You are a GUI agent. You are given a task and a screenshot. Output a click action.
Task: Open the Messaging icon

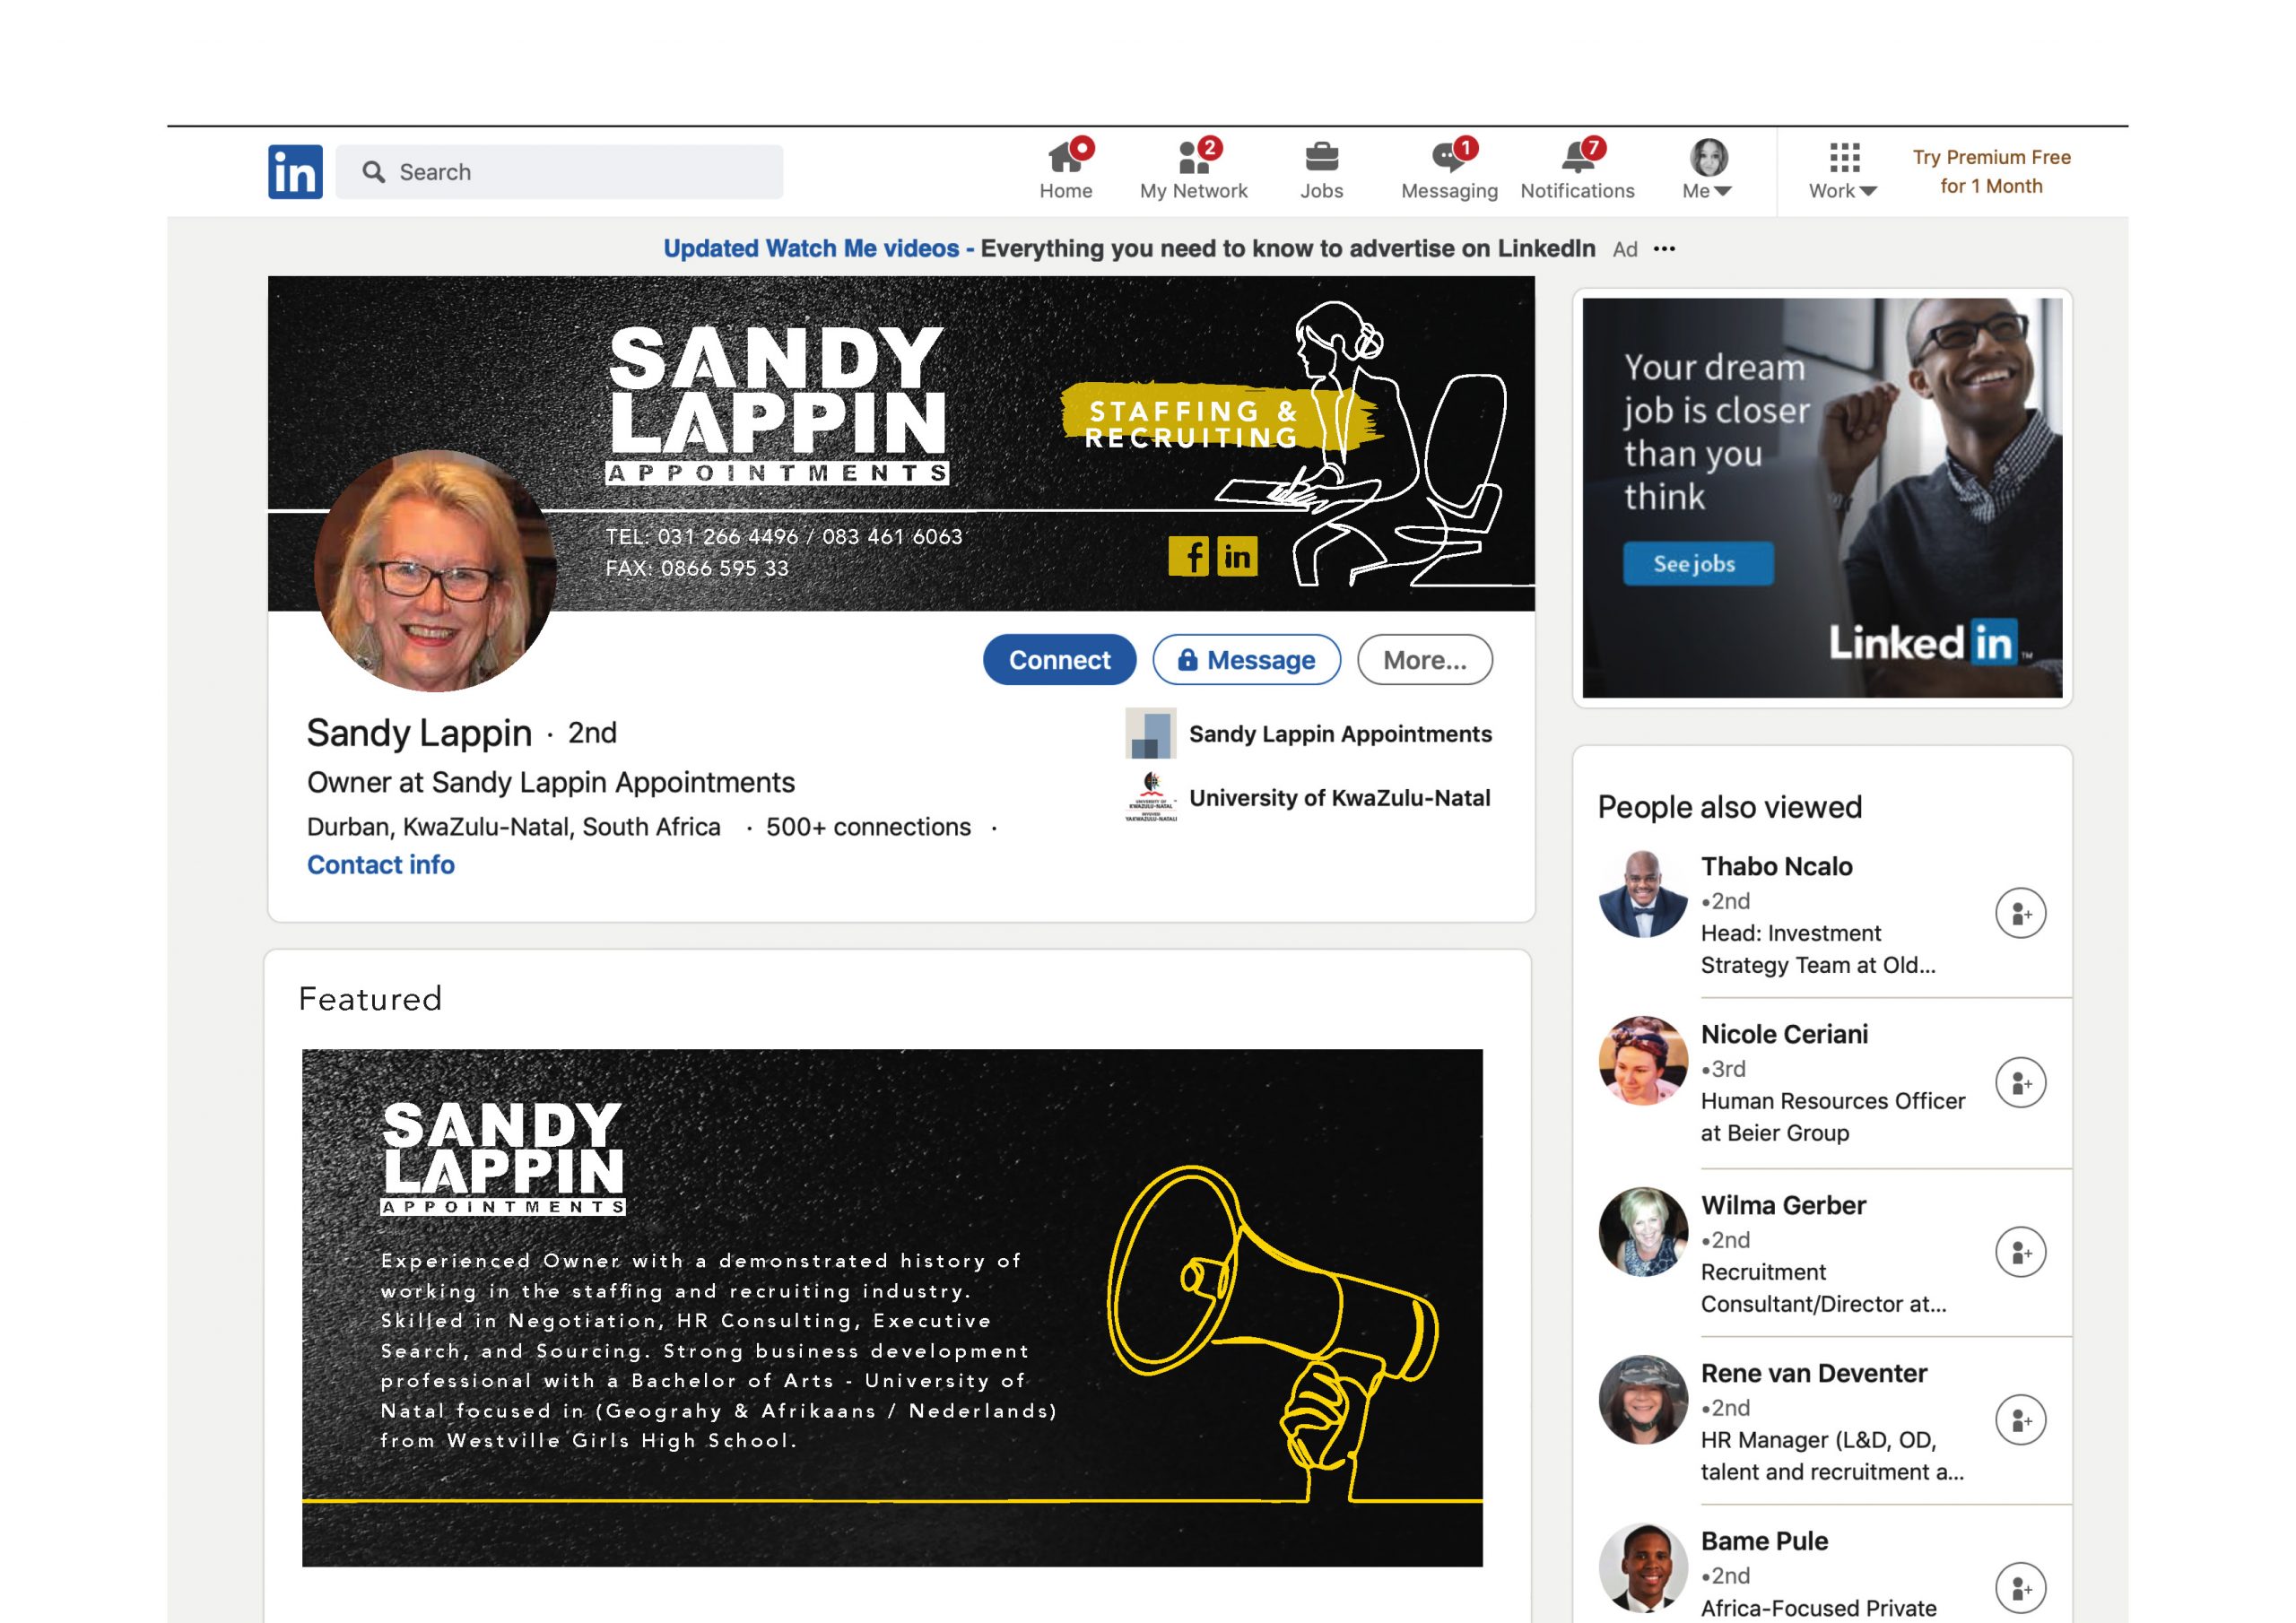click(x=1449, y=157)
